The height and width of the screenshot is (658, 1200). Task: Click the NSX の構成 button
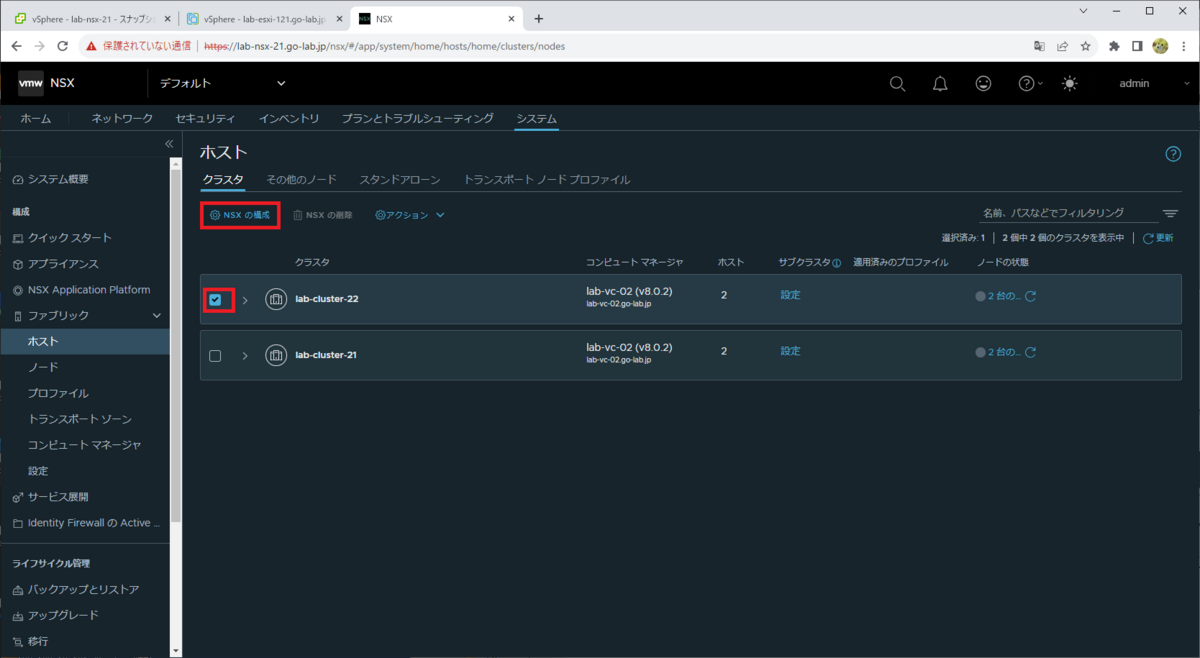pos(240,215)
